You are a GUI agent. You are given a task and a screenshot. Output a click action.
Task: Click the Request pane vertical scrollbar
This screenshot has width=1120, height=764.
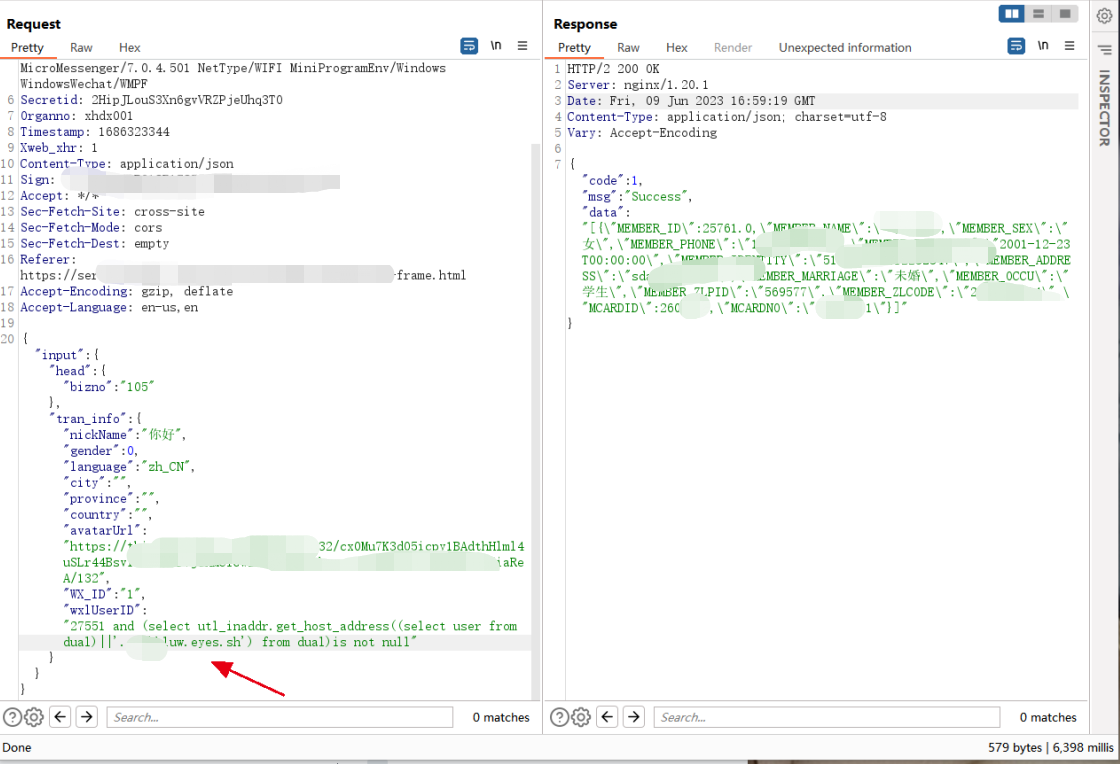(536, 421)
